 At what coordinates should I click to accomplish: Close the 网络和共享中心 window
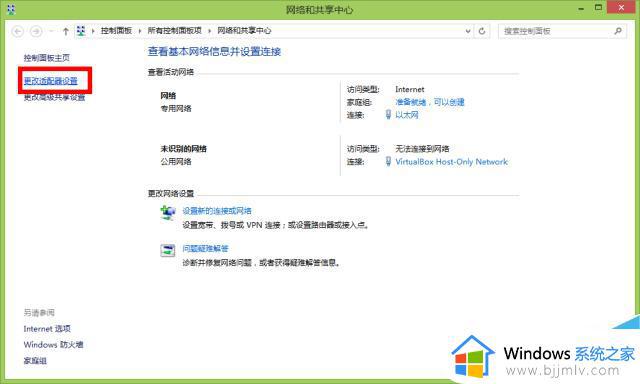pyautogui.click(x=621, y=7)
